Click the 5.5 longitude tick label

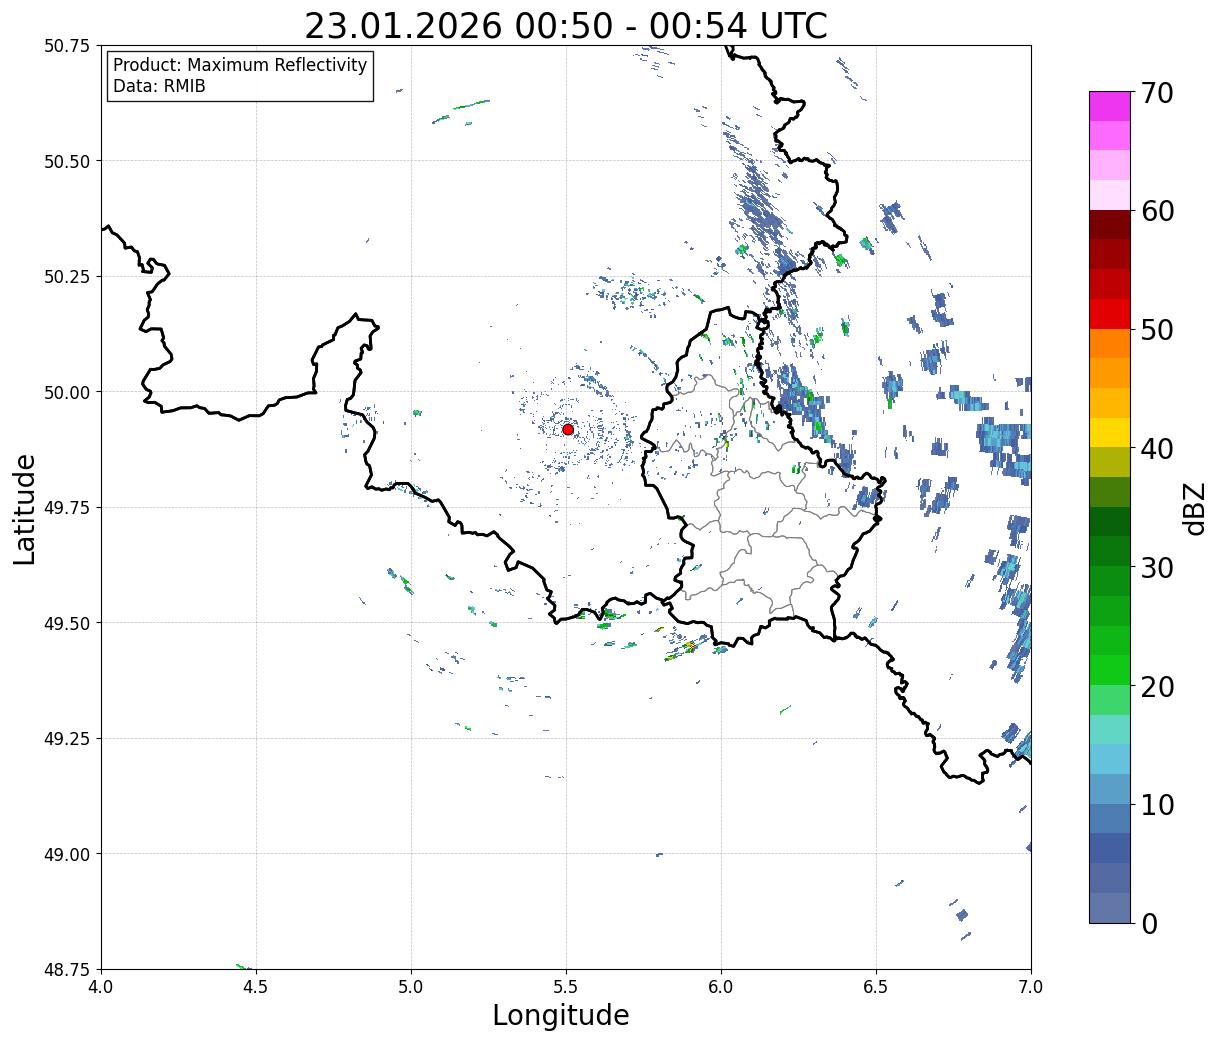[566, 987]
